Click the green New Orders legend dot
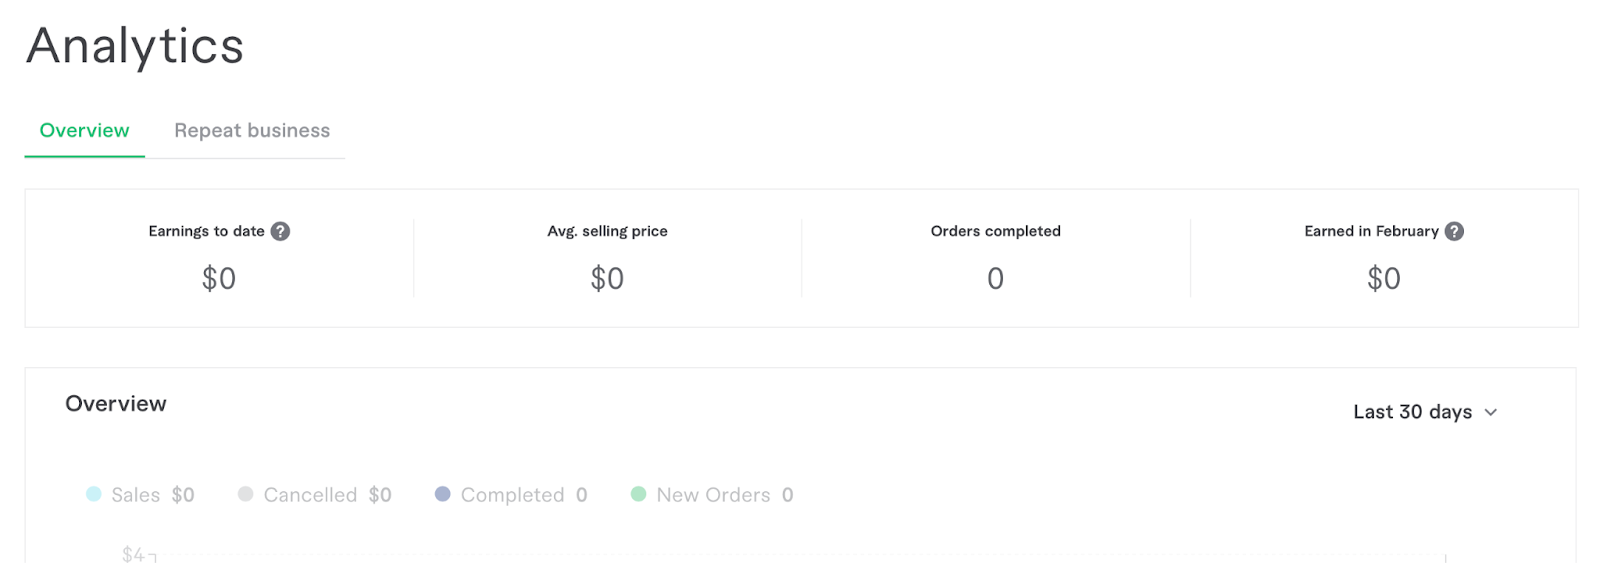Screen dimensions: 1600x563 (638, 494)
